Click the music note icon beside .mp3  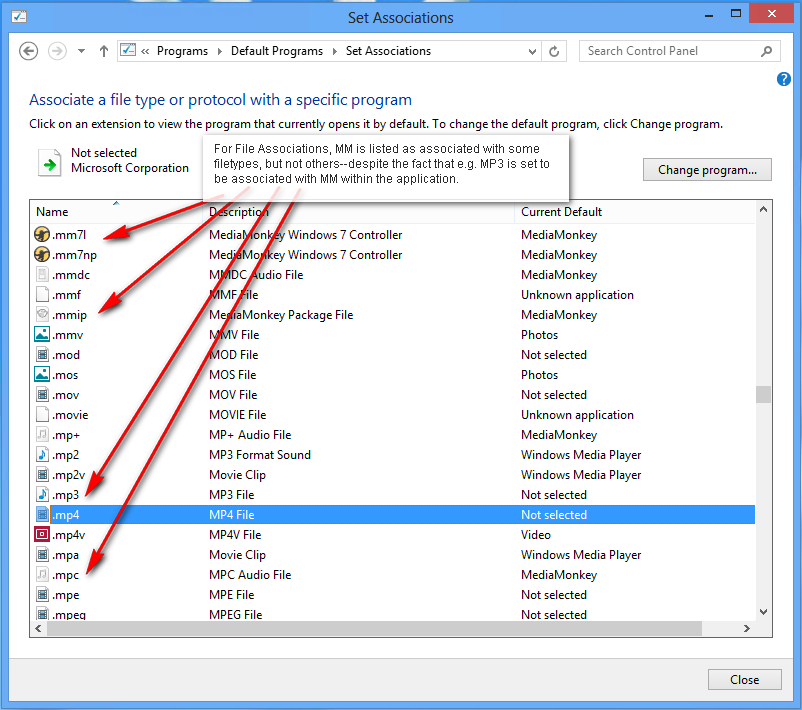pos(42,494)
